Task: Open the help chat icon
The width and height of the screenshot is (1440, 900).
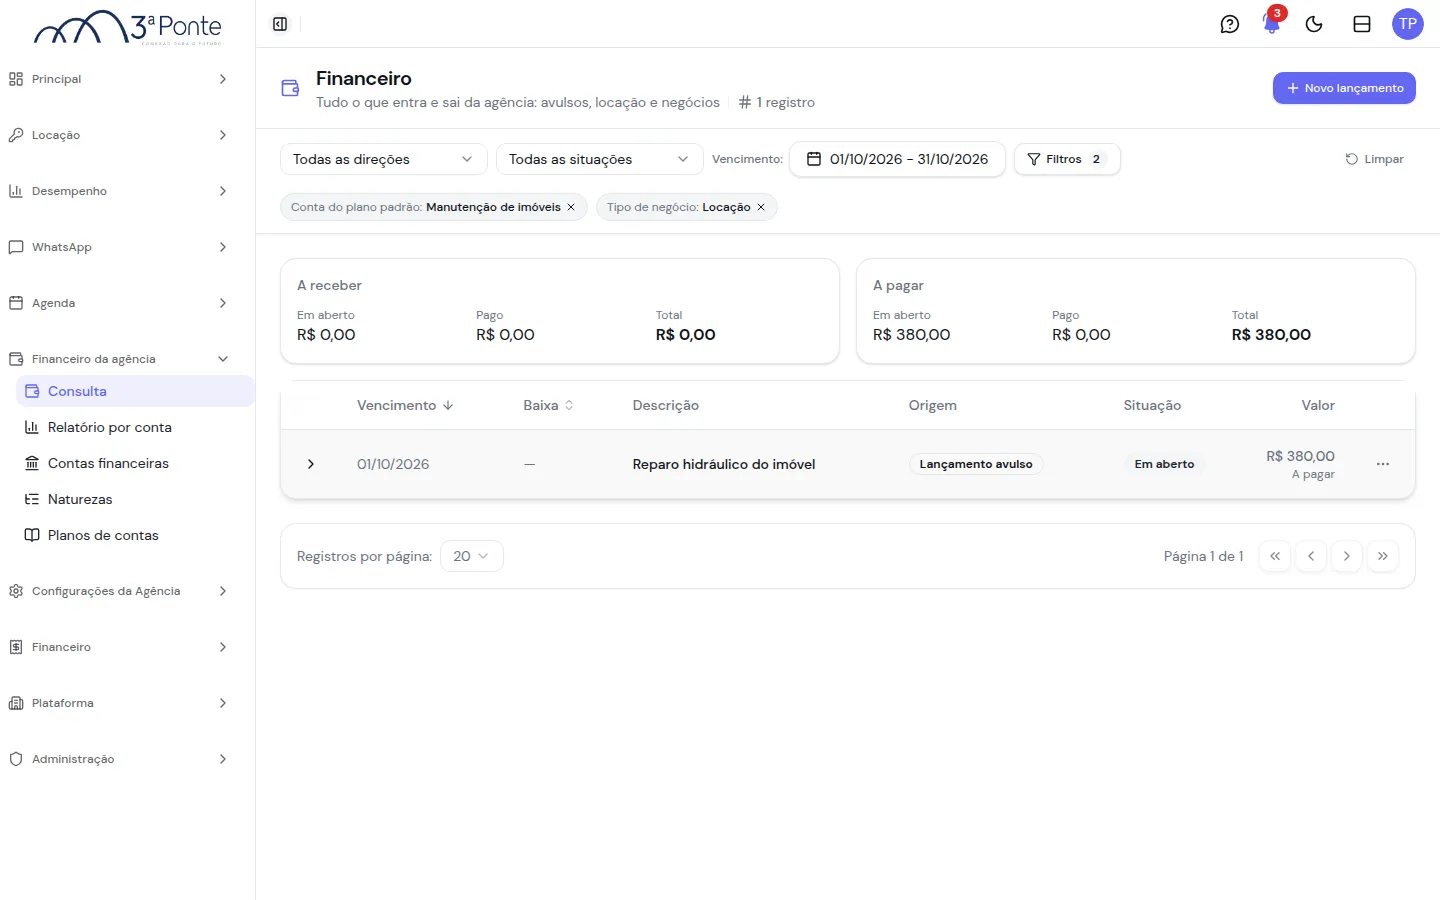Action: [1230, 24]
